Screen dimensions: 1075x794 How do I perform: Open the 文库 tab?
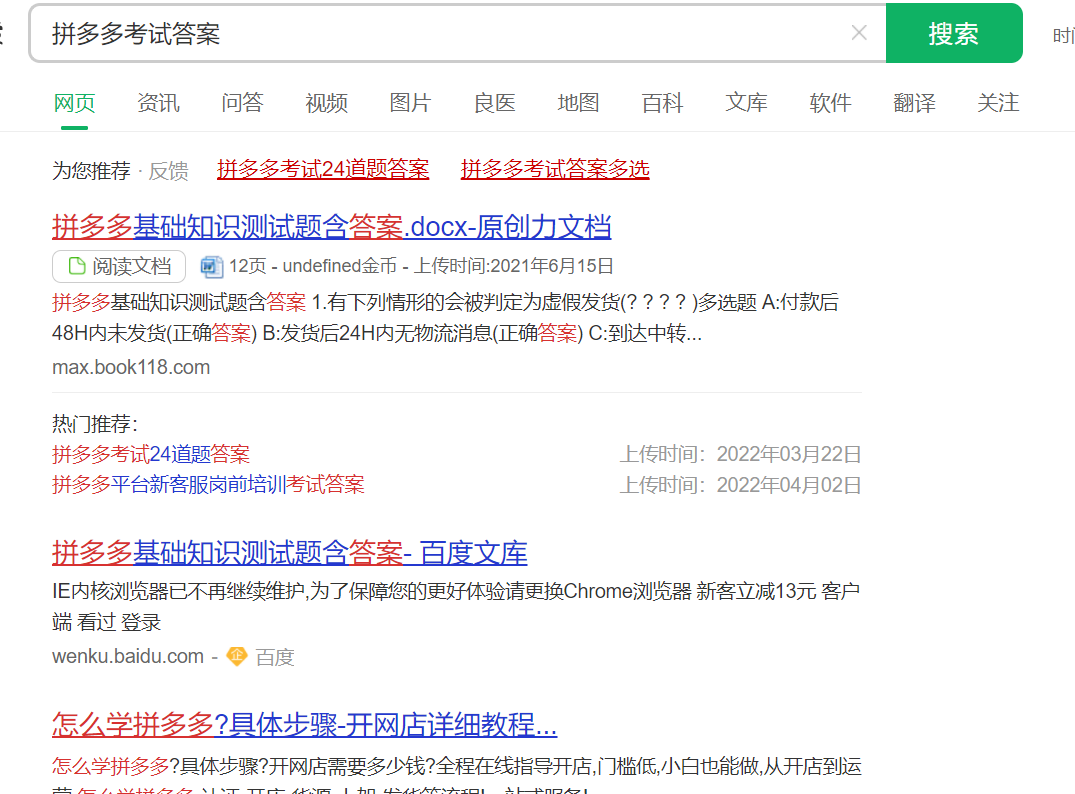click(x=746, y=103)
